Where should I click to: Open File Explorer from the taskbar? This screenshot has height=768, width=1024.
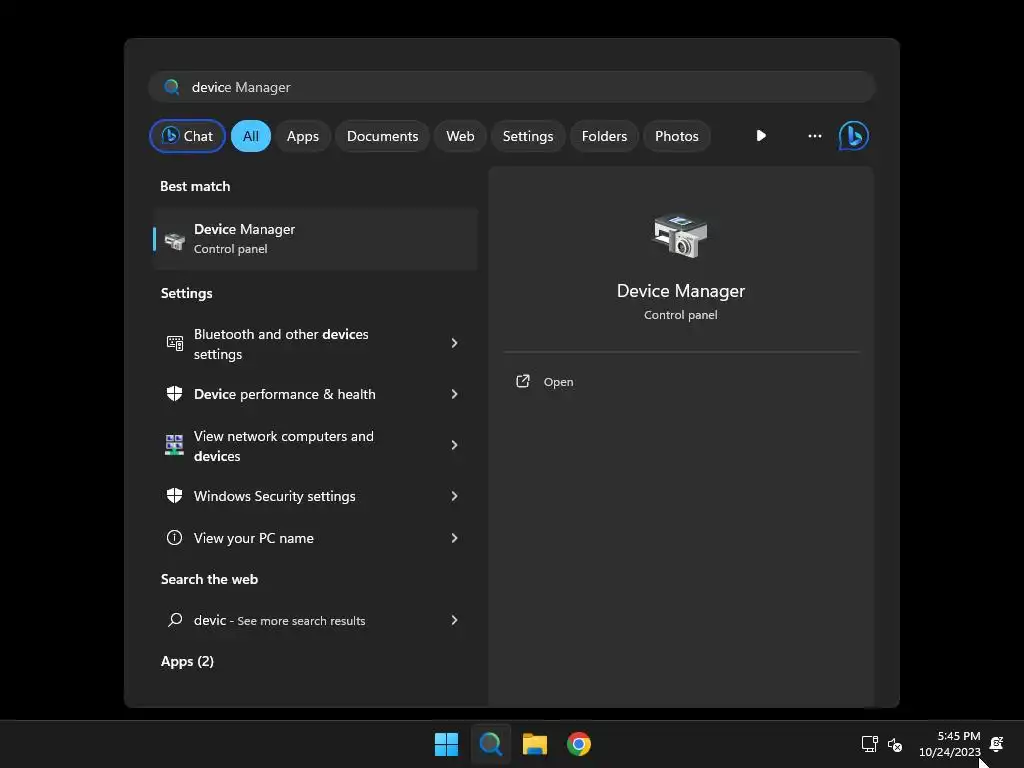[534, 744]
